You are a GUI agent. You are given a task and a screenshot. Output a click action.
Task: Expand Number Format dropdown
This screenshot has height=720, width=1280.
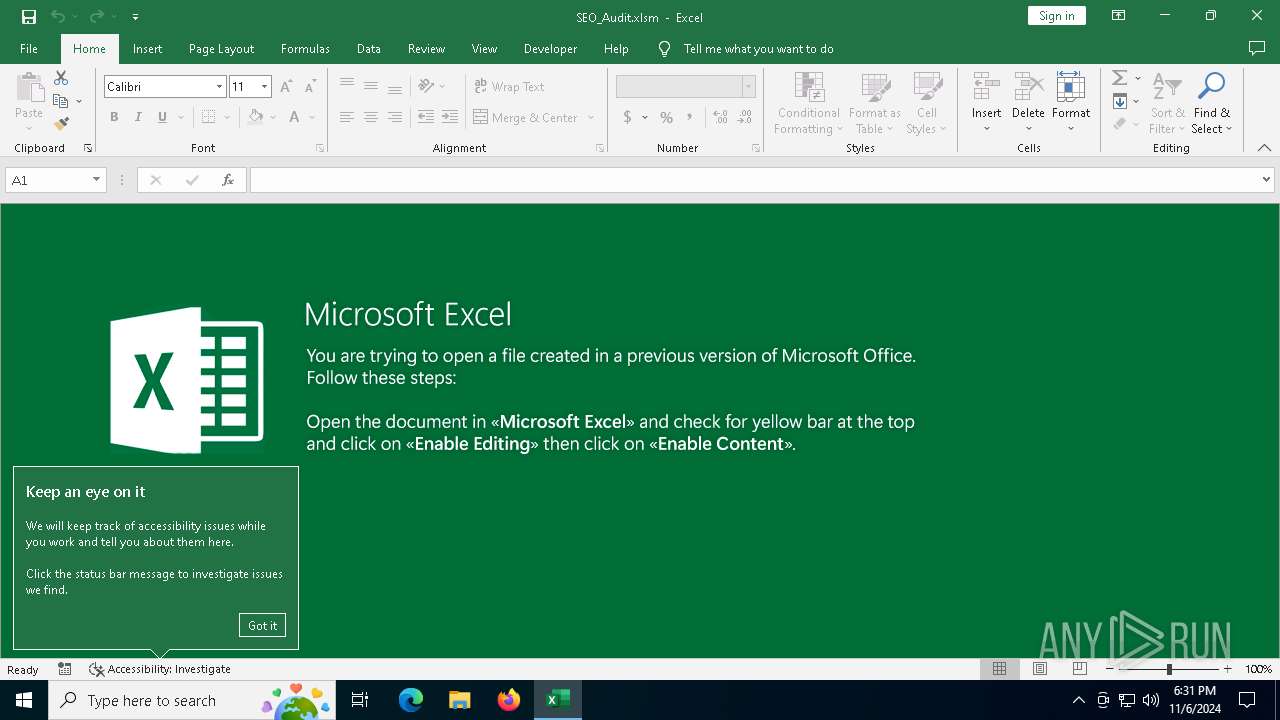748,87
